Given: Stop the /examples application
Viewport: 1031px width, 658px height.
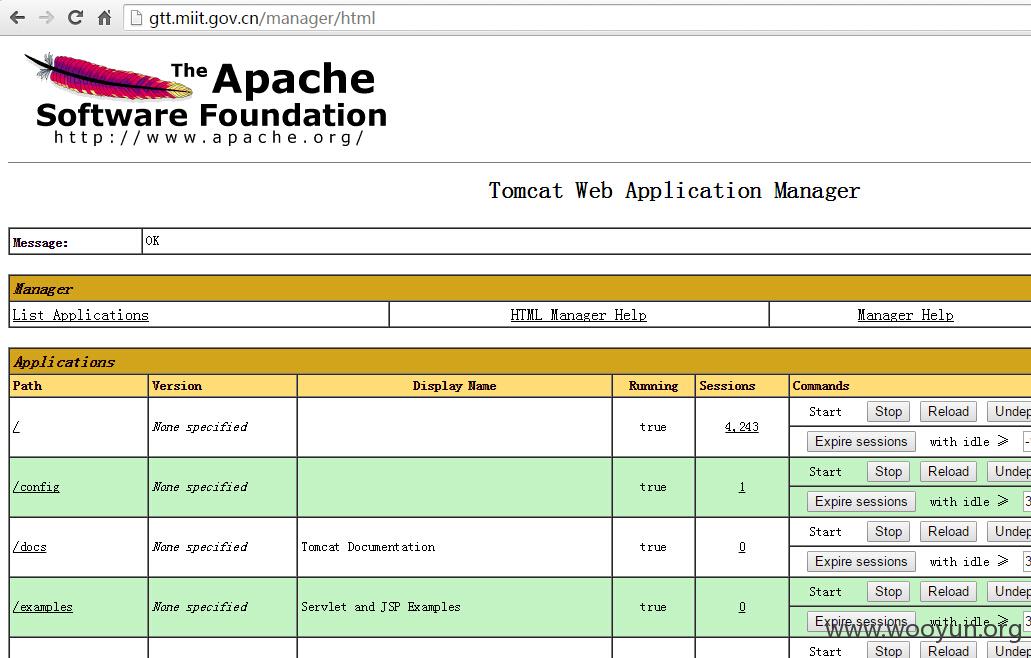Looking at the screenshot, I should (x=888, y=592).
